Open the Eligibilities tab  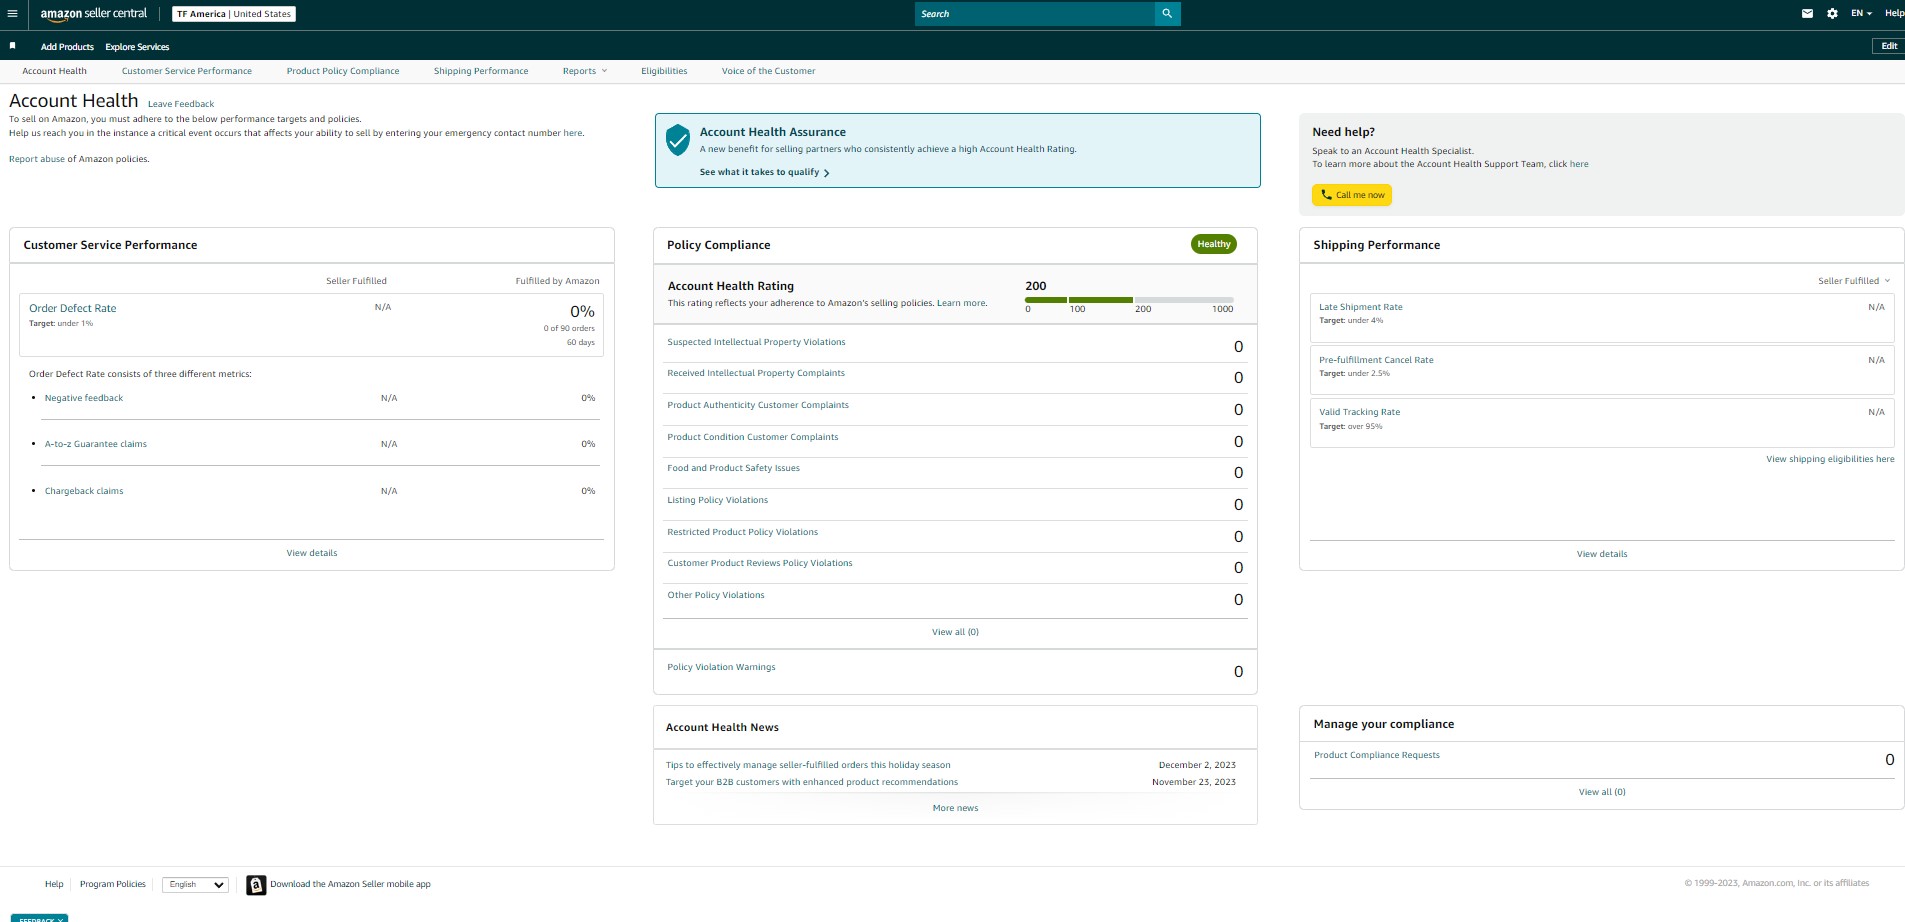(x=664, y=71)
